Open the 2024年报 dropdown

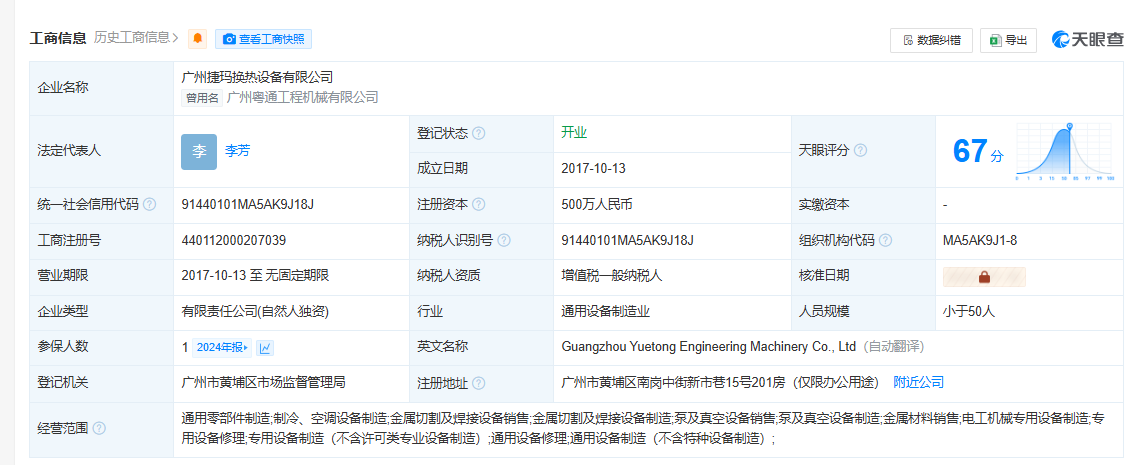point(222,348)
